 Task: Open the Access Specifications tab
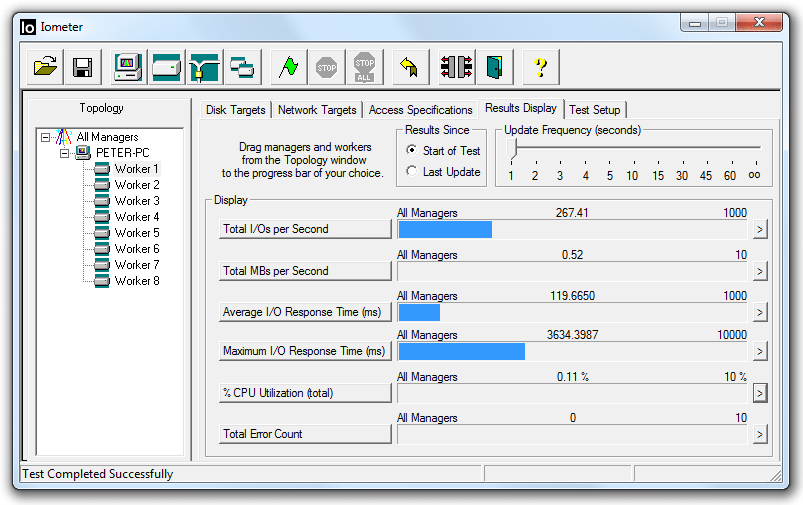(420, 110)
